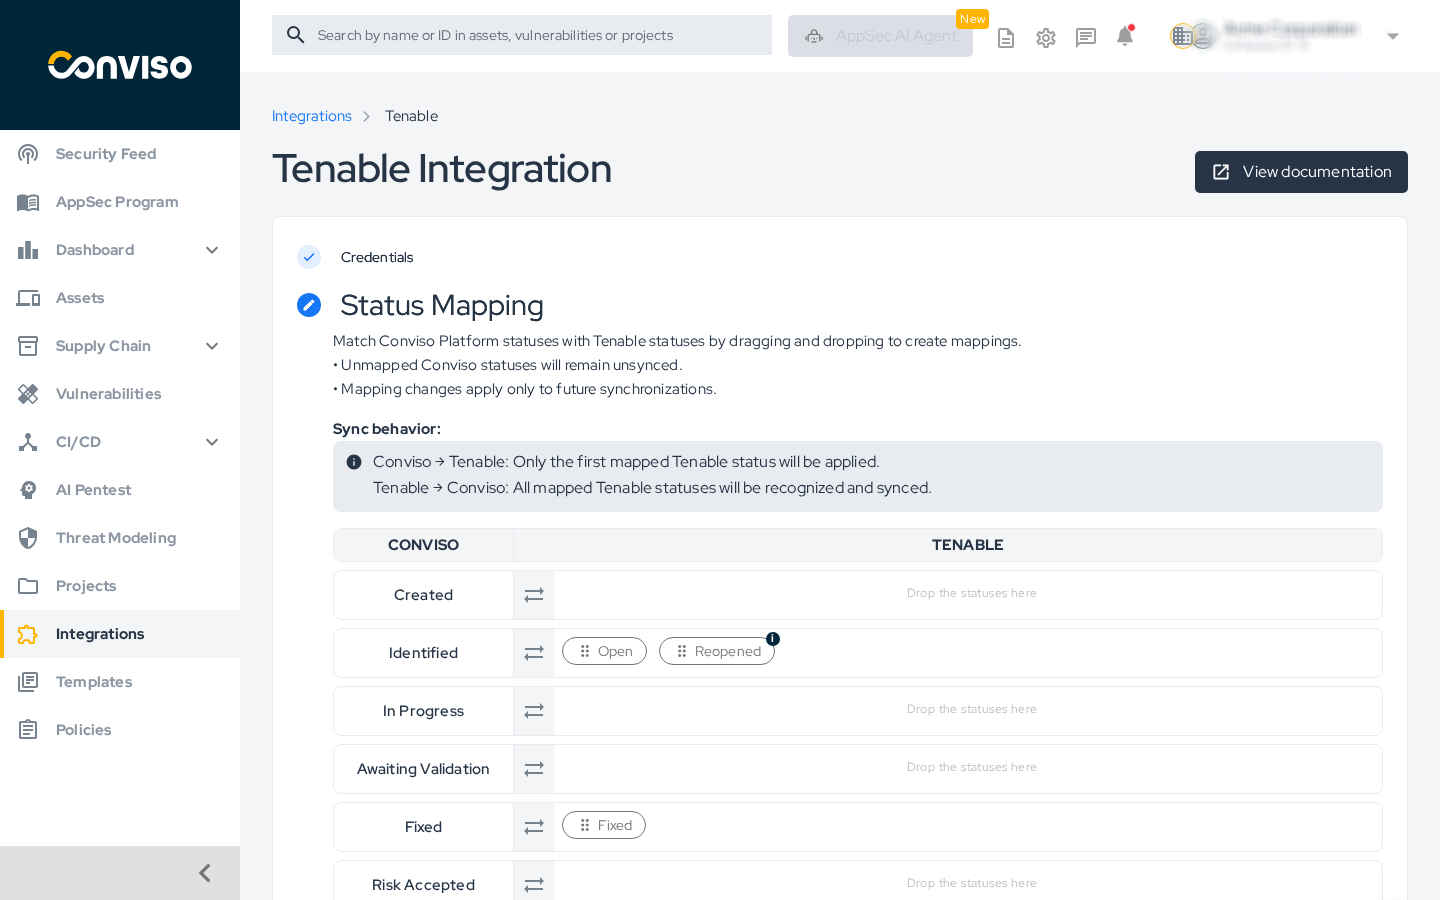Open Templates in sidebar
Viewport: 1440px width, 900px height.
[x=120, y=682]
